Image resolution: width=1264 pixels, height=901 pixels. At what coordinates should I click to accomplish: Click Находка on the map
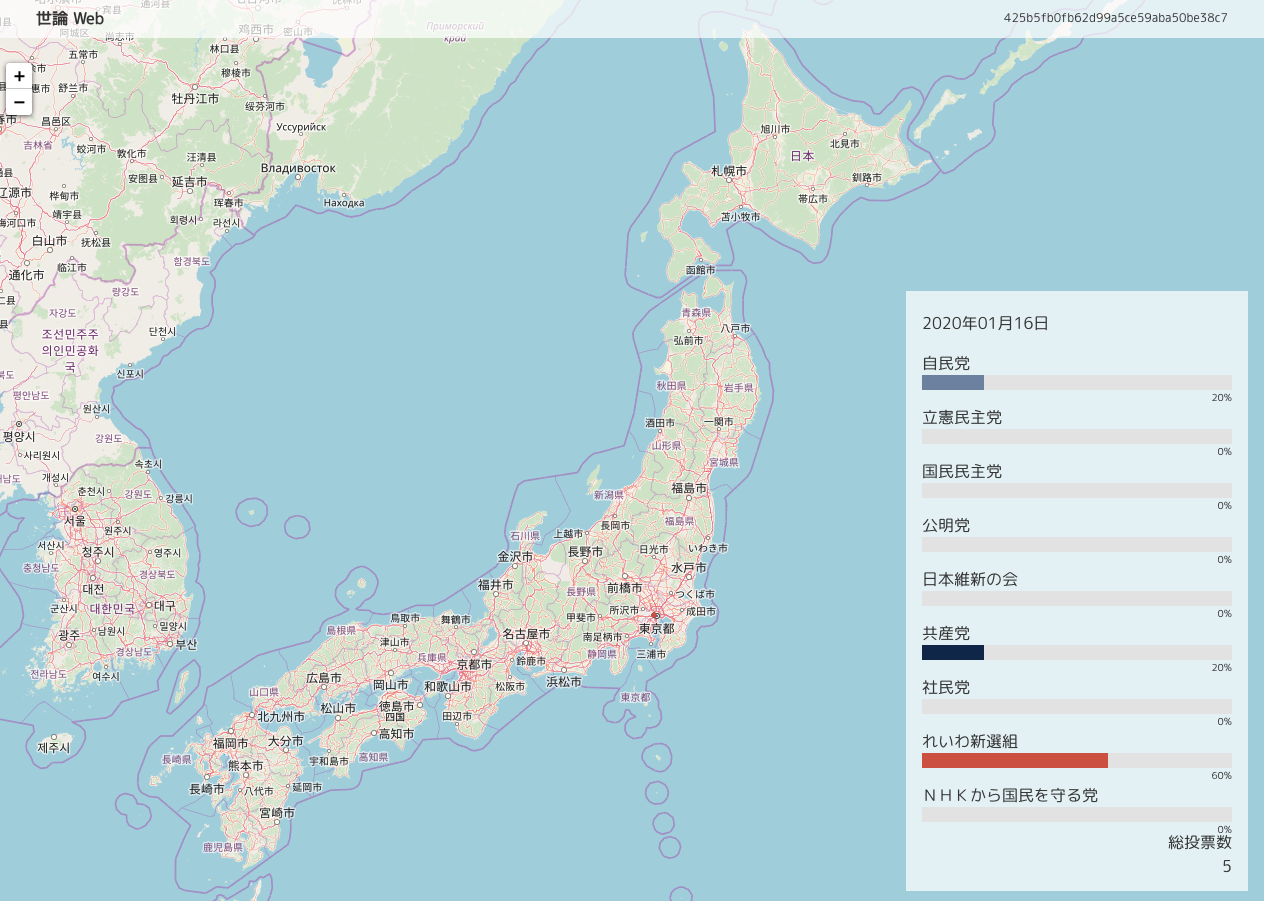click(344, 203)
